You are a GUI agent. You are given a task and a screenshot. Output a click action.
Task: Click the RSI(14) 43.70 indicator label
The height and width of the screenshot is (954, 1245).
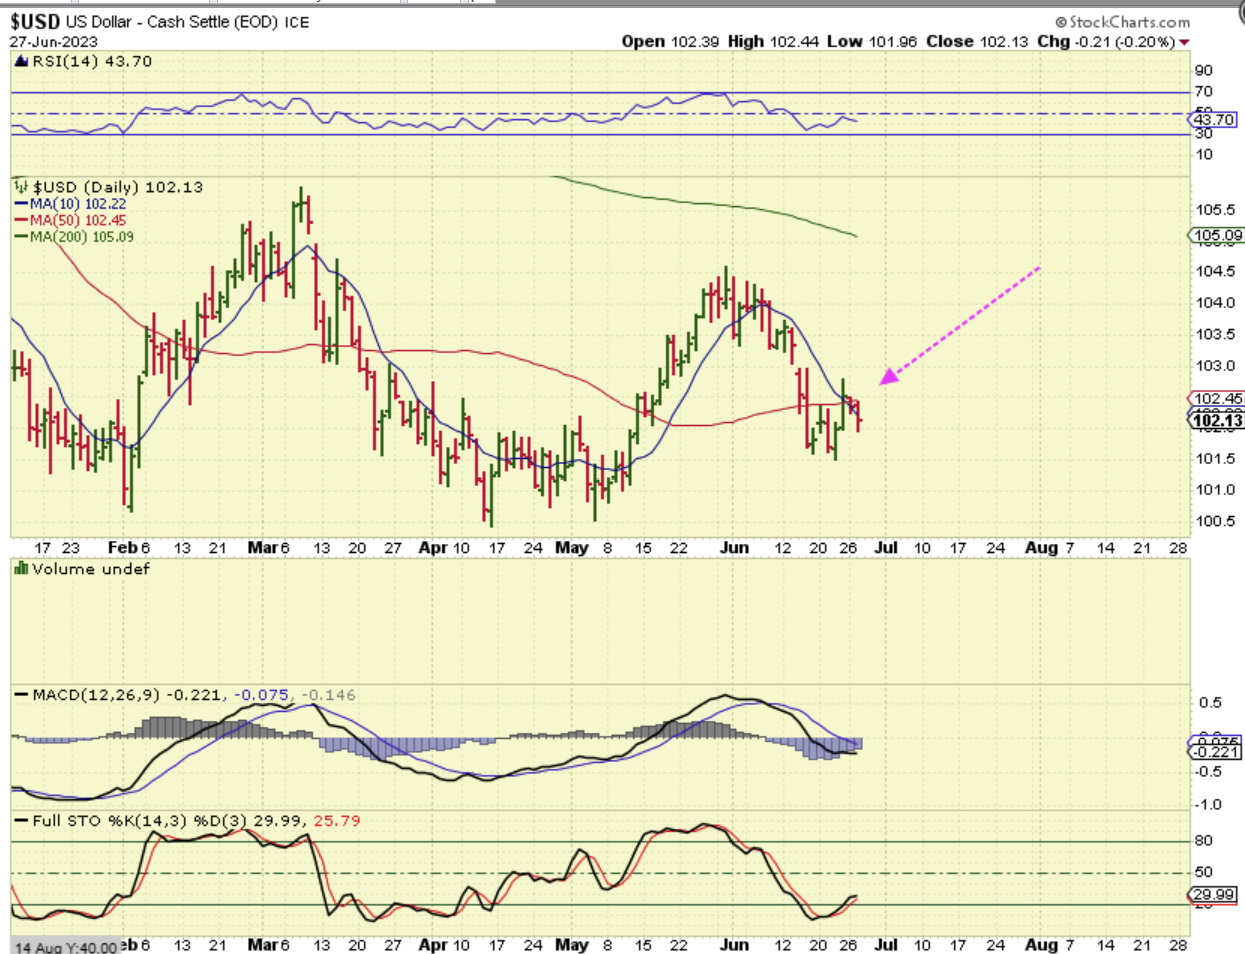92,61
